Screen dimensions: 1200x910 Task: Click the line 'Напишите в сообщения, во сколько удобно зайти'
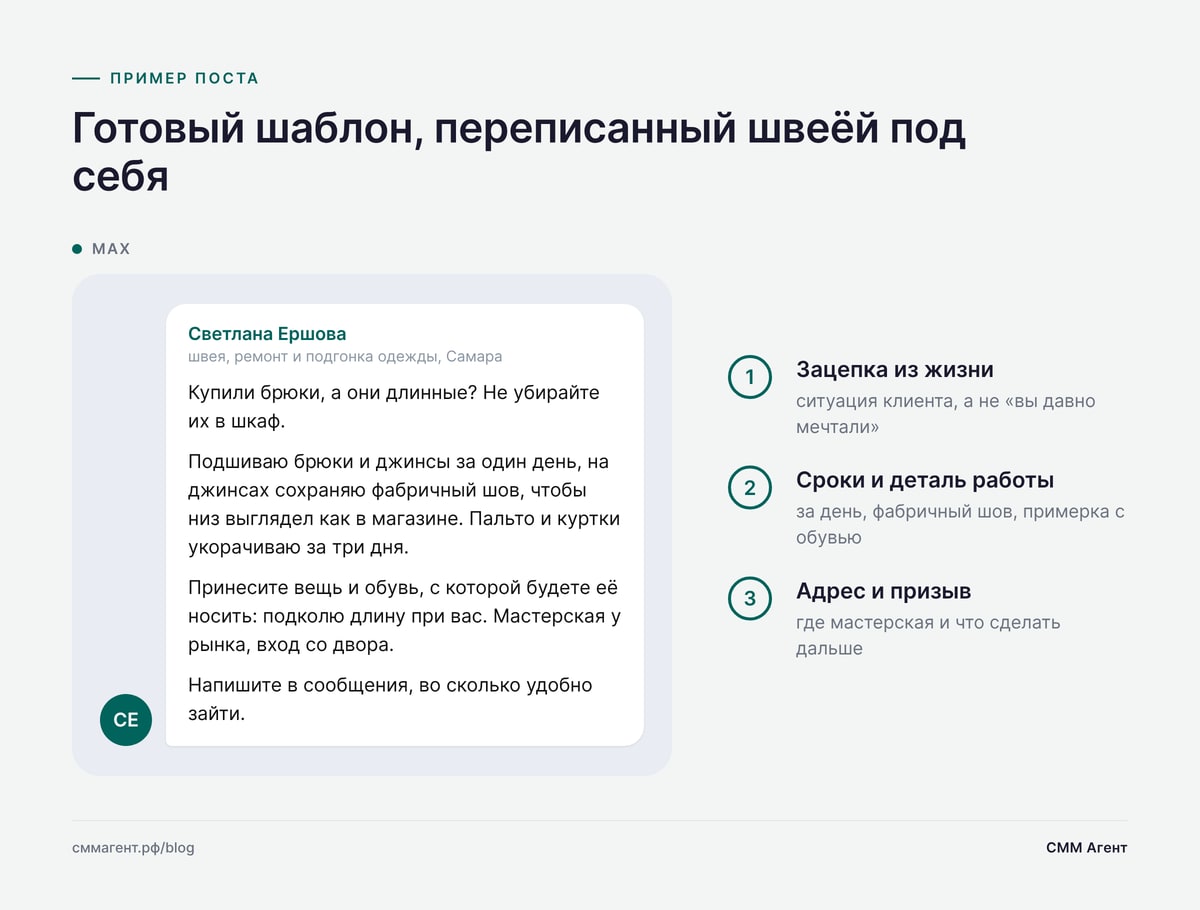click(390, 699)
